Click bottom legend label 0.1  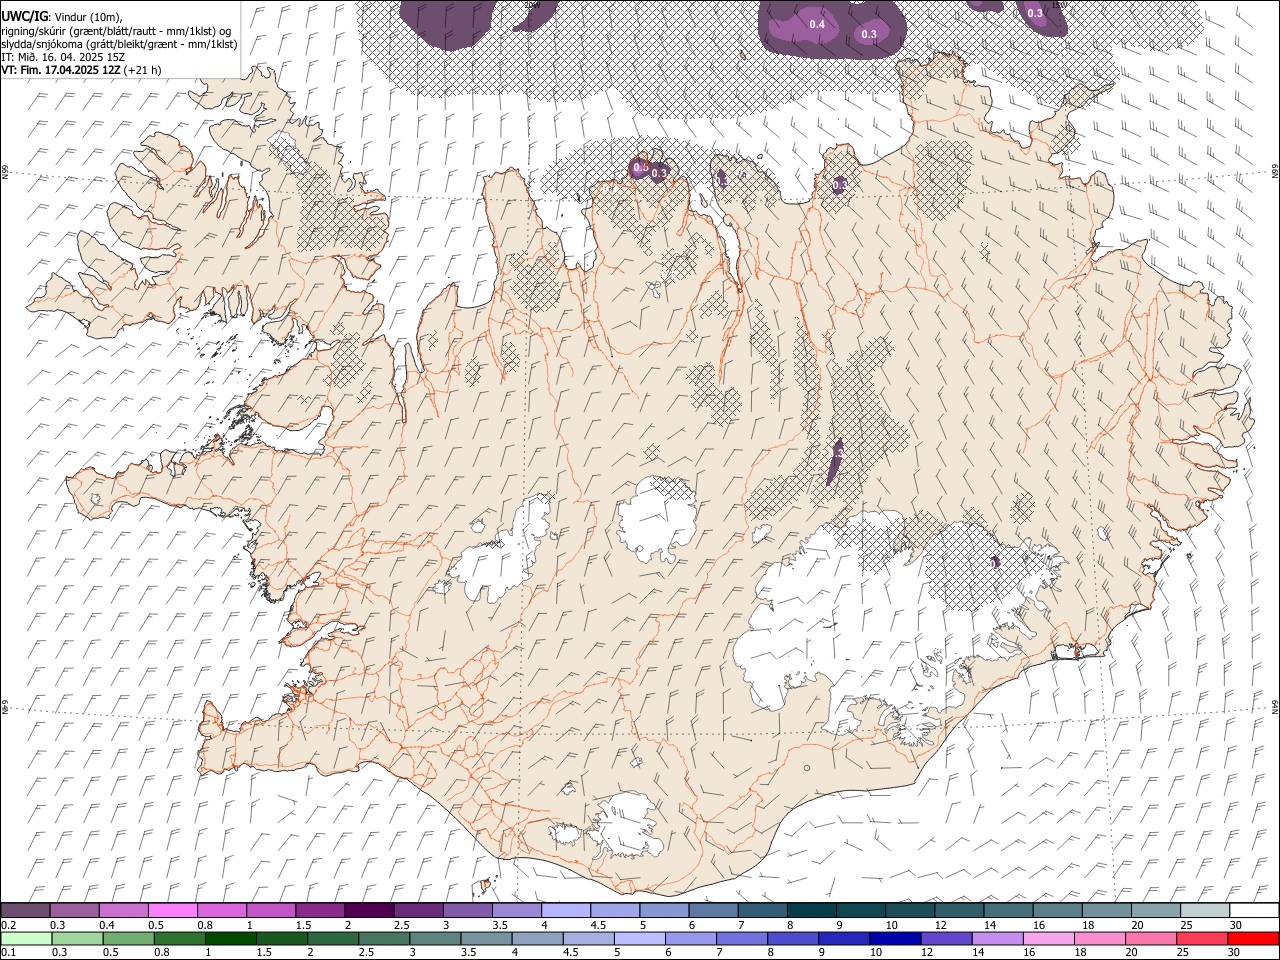[9, 953]
